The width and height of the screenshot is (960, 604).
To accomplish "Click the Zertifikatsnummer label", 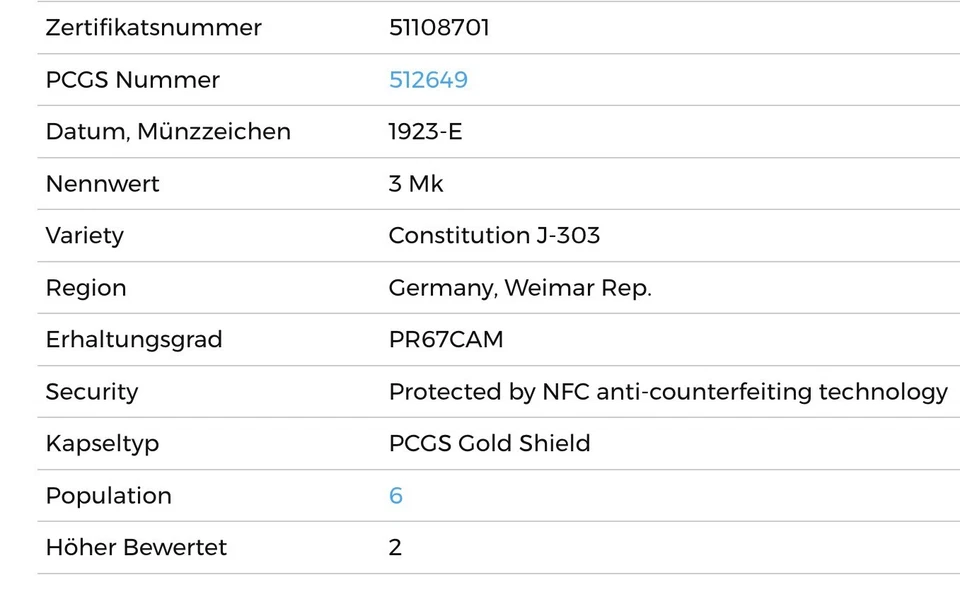I will pyautogui.click(x=153, y=28).
